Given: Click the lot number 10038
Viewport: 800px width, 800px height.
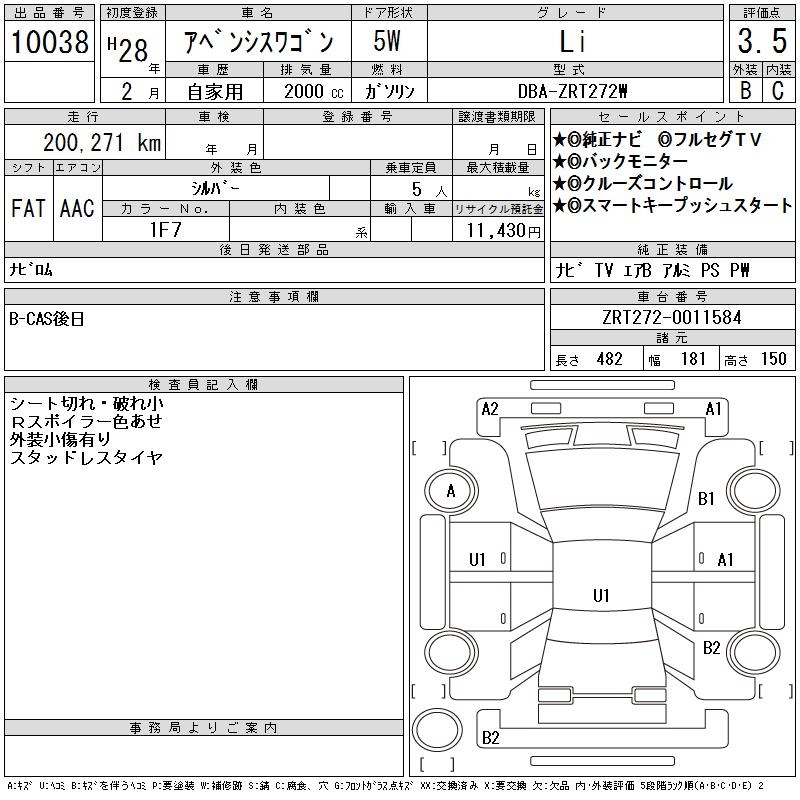Looking at the screenshot, I should (x=50, y=43).
